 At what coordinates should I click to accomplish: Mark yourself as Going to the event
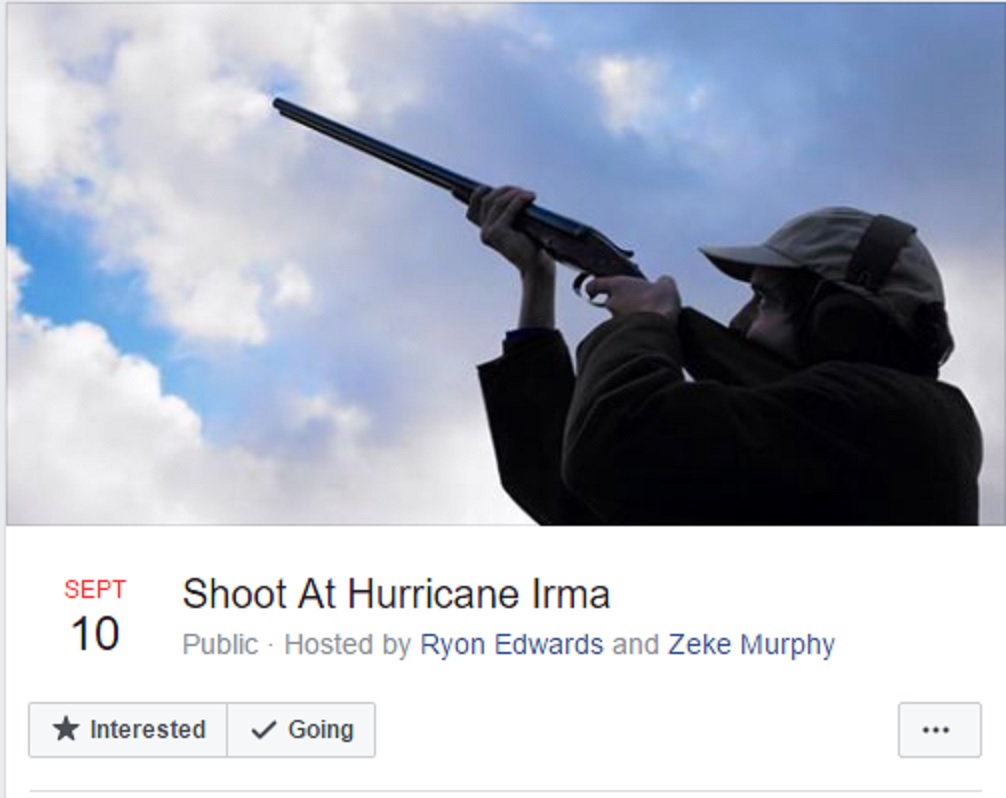(x=302, y=730)
